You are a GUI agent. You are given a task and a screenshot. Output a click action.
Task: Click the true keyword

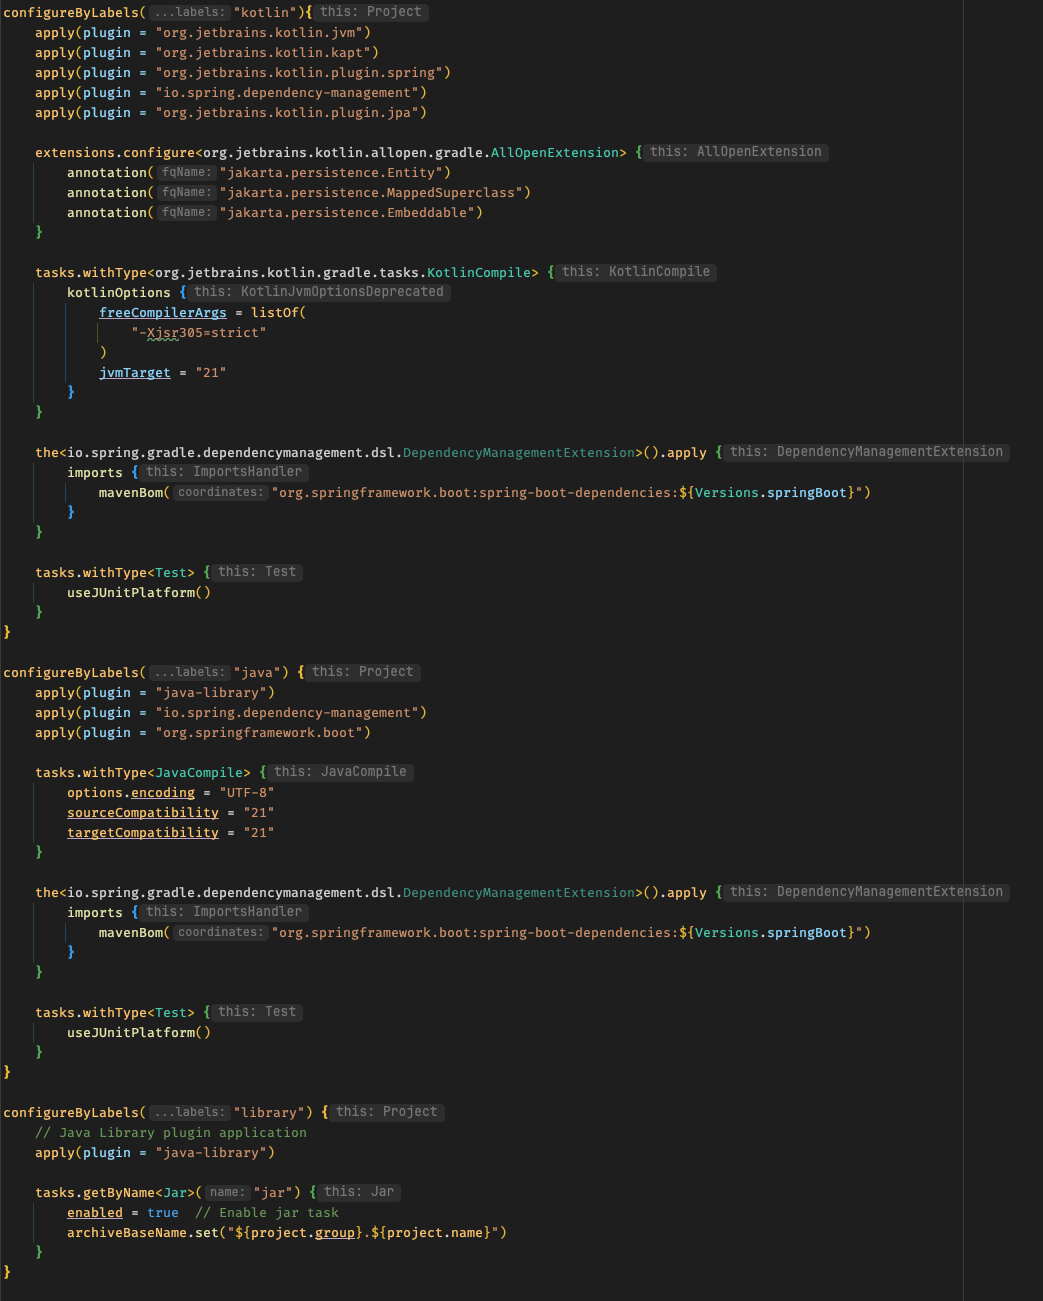click(x=163, y=1212)
